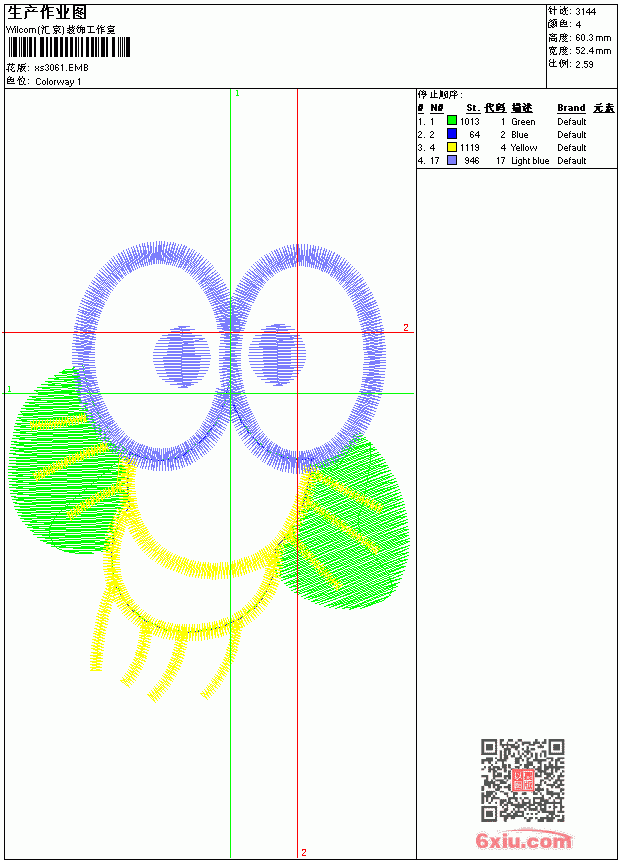Select the Yellow row description

tap(524, 148)
